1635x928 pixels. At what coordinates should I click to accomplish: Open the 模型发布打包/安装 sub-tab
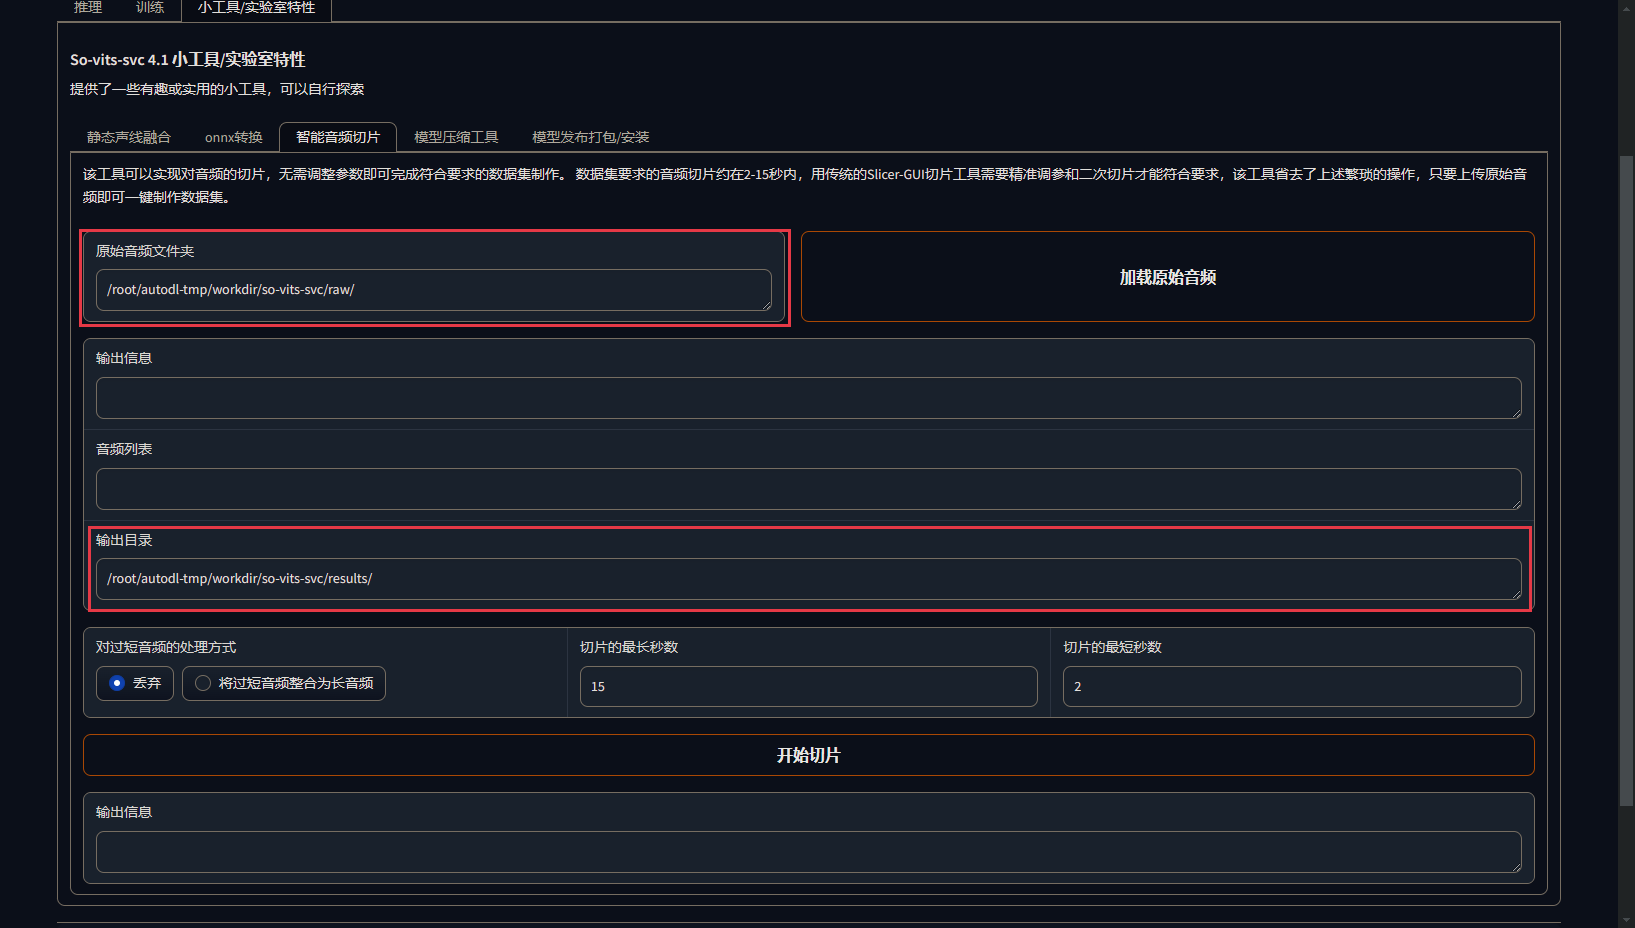pos(590,137)
